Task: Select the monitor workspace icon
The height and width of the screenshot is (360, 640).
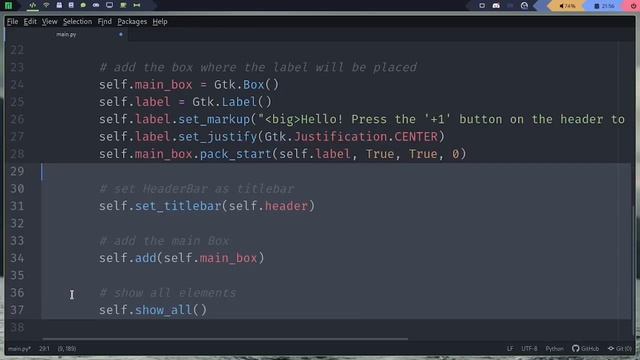Action: tap(109, 5)
